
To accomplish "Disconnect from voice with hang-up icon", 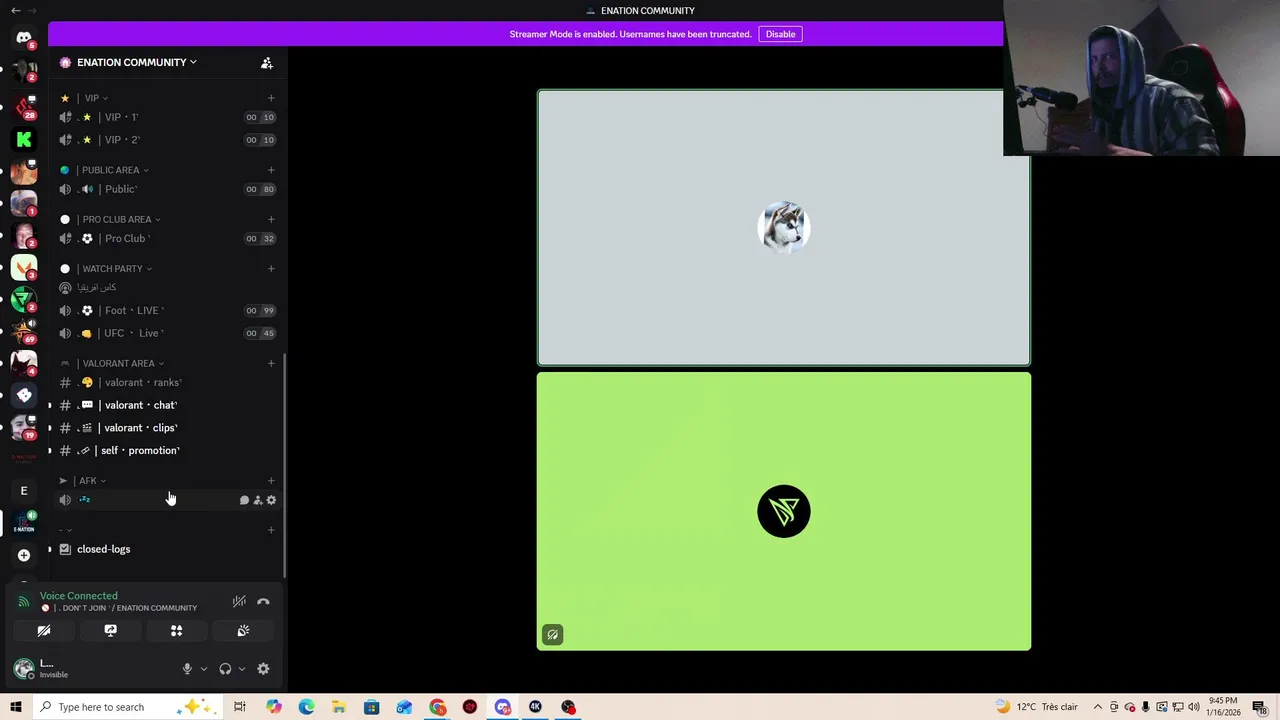I will pos(263,602).
